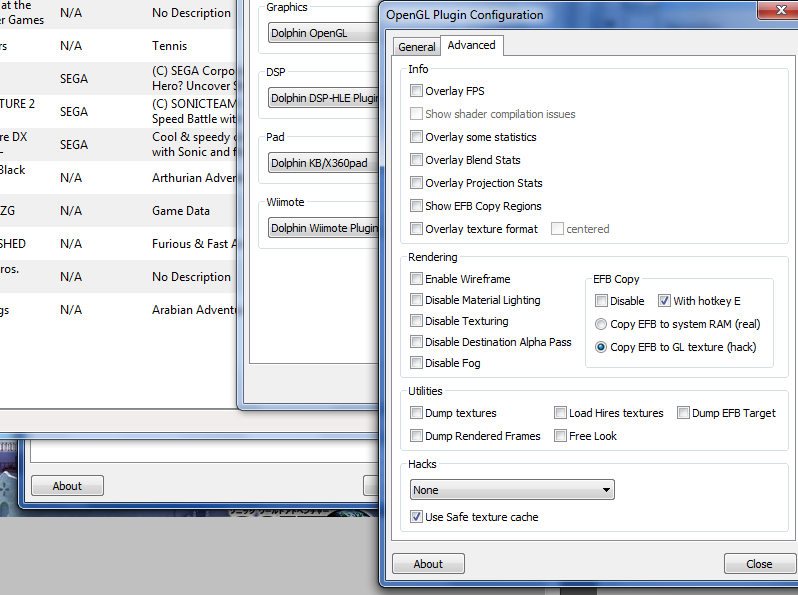Select the Cool & speedy game row

coord(118,145)
